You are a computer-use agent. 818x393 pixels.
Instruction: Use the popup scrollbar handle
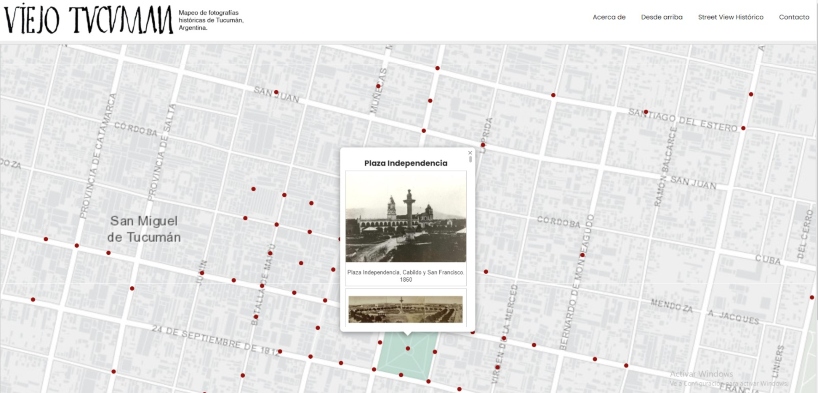point(470,159)
